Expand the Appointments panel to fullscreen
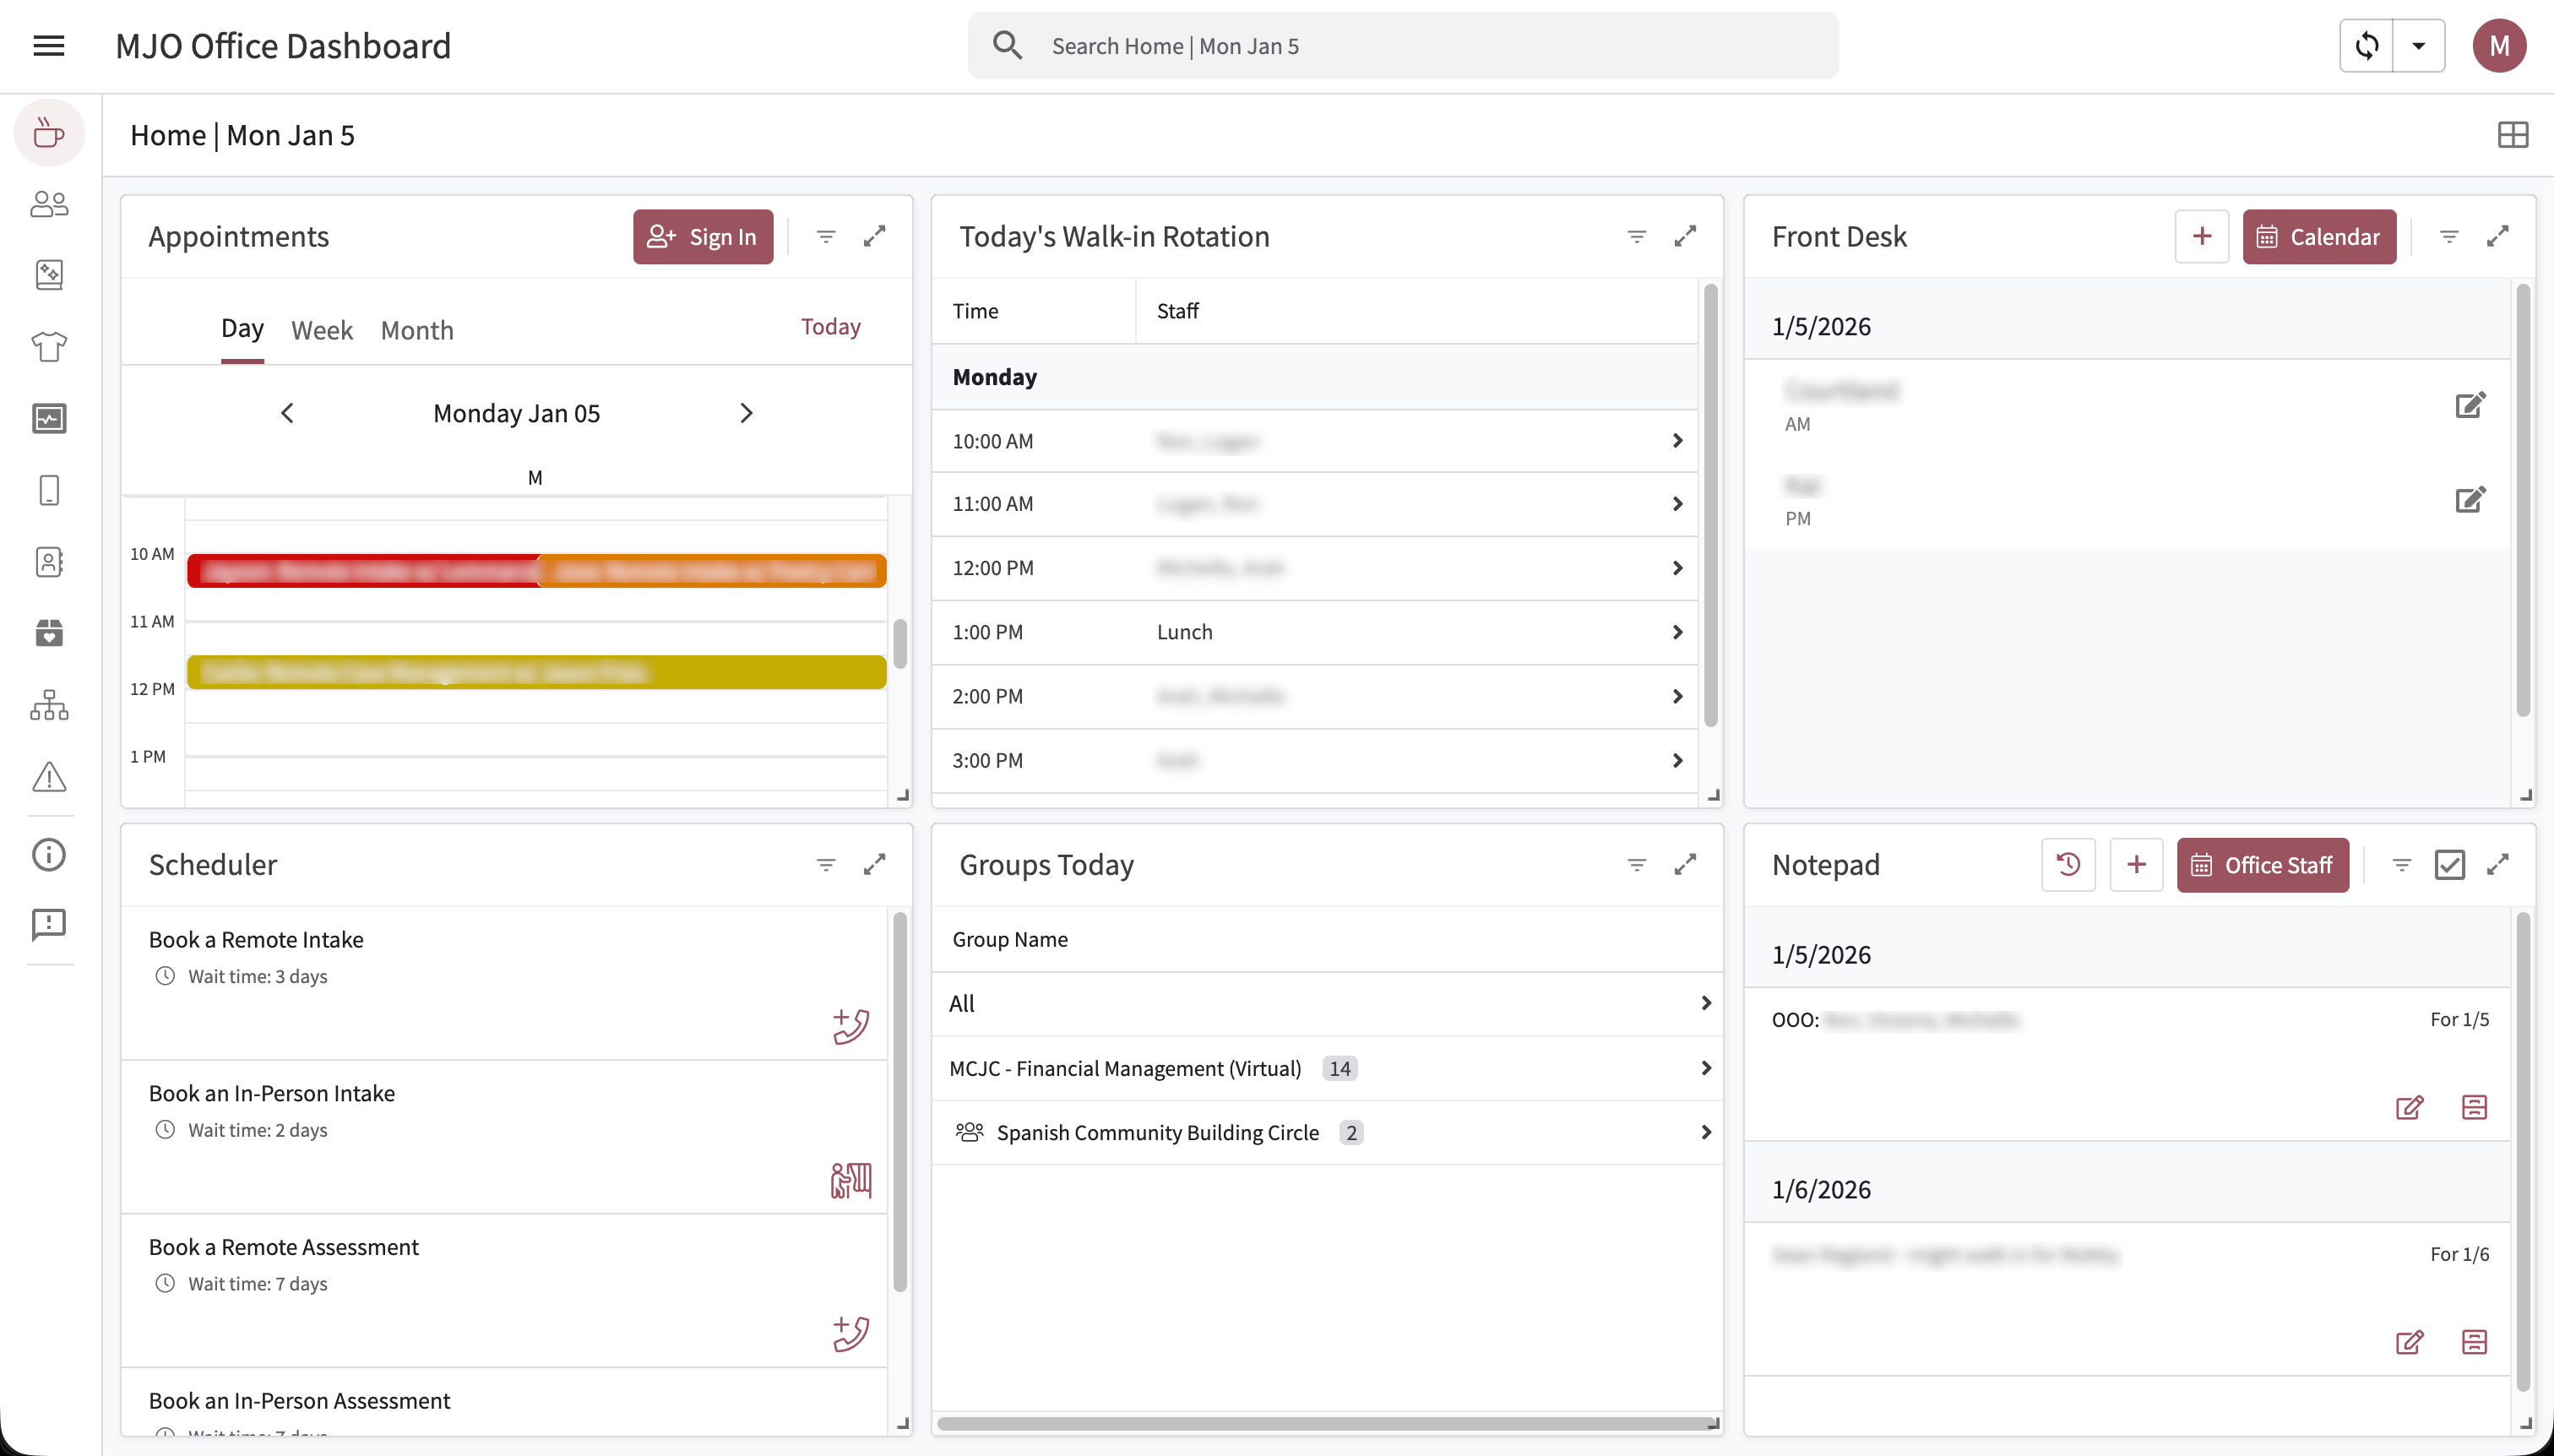The width and height of the screenshot is (2554, 1456). (x=874, y=237)
